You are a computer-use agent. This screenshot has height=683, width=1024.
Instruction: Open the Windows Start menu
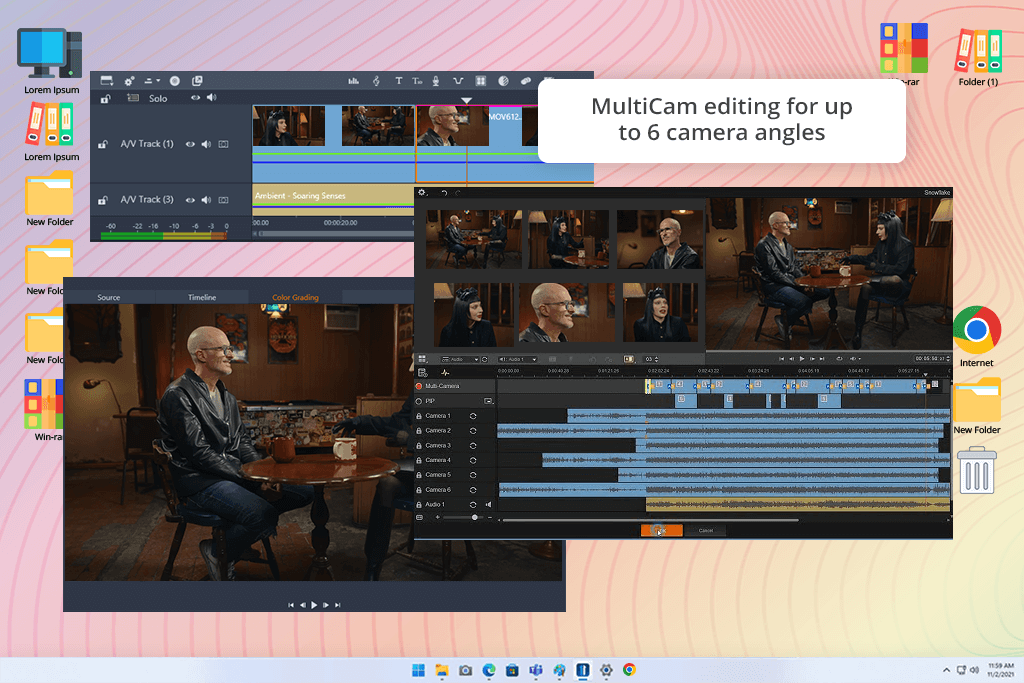coord(419,670)
